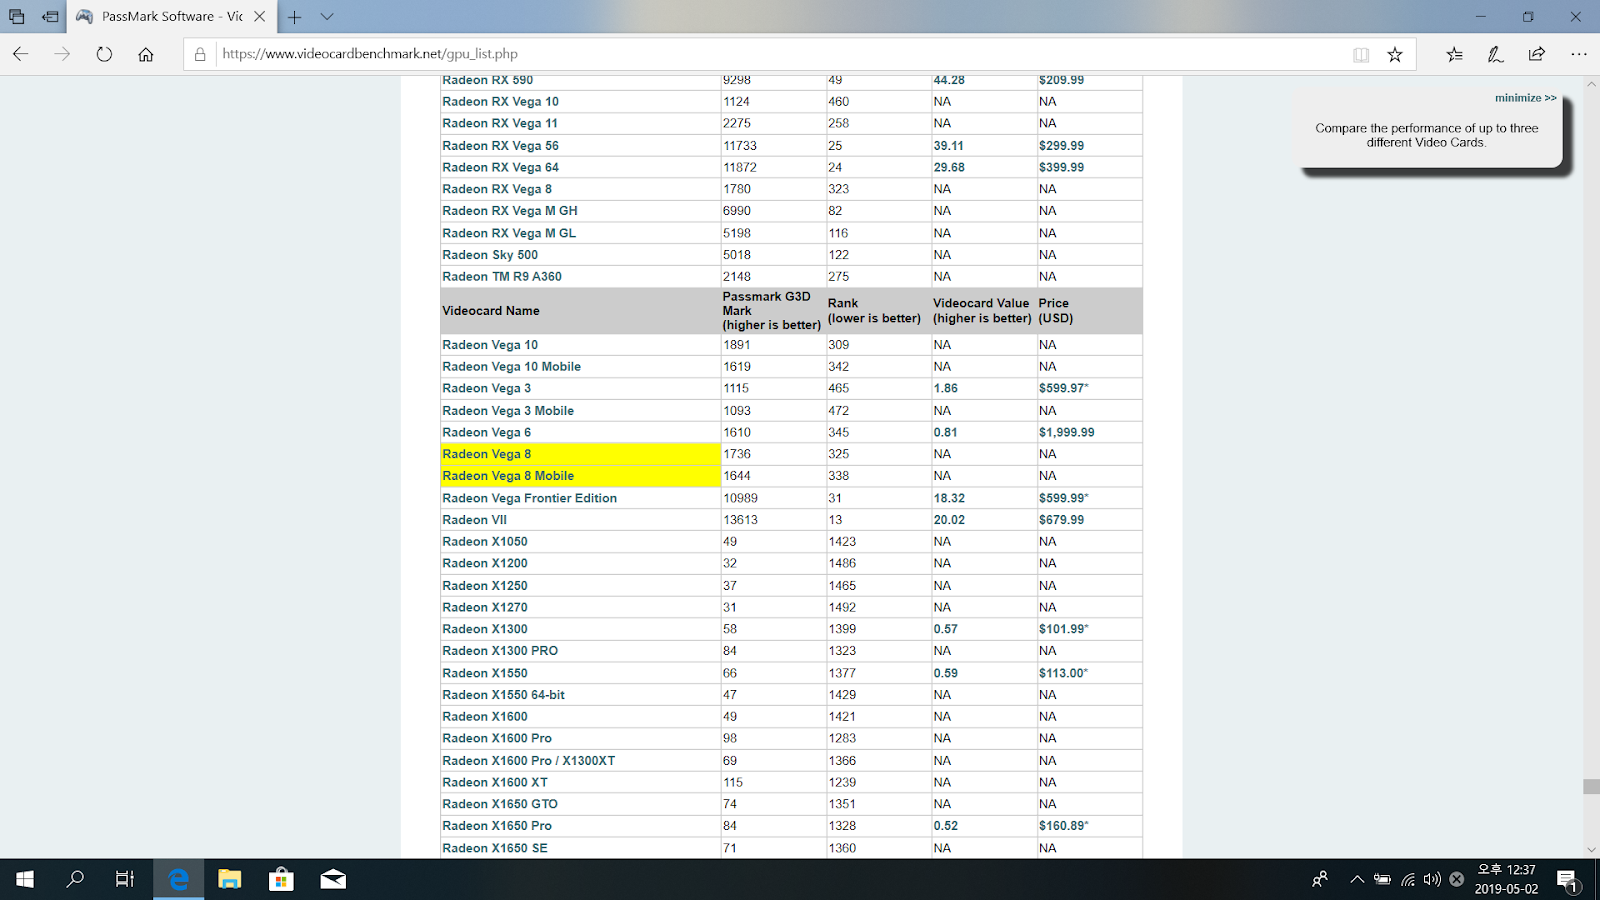Go back to the previous page
This screenshot has height=900, width=1600.
[20, 54]
